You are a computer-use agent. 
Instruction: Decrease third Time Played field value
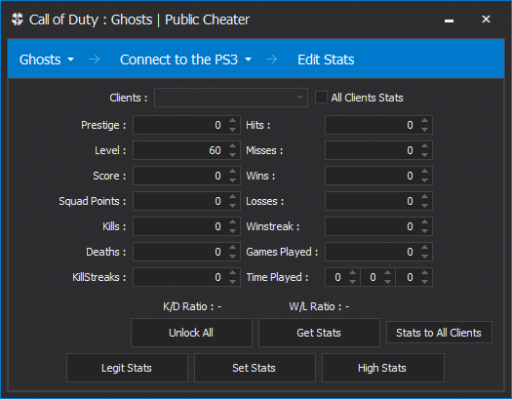coord(425,281)
